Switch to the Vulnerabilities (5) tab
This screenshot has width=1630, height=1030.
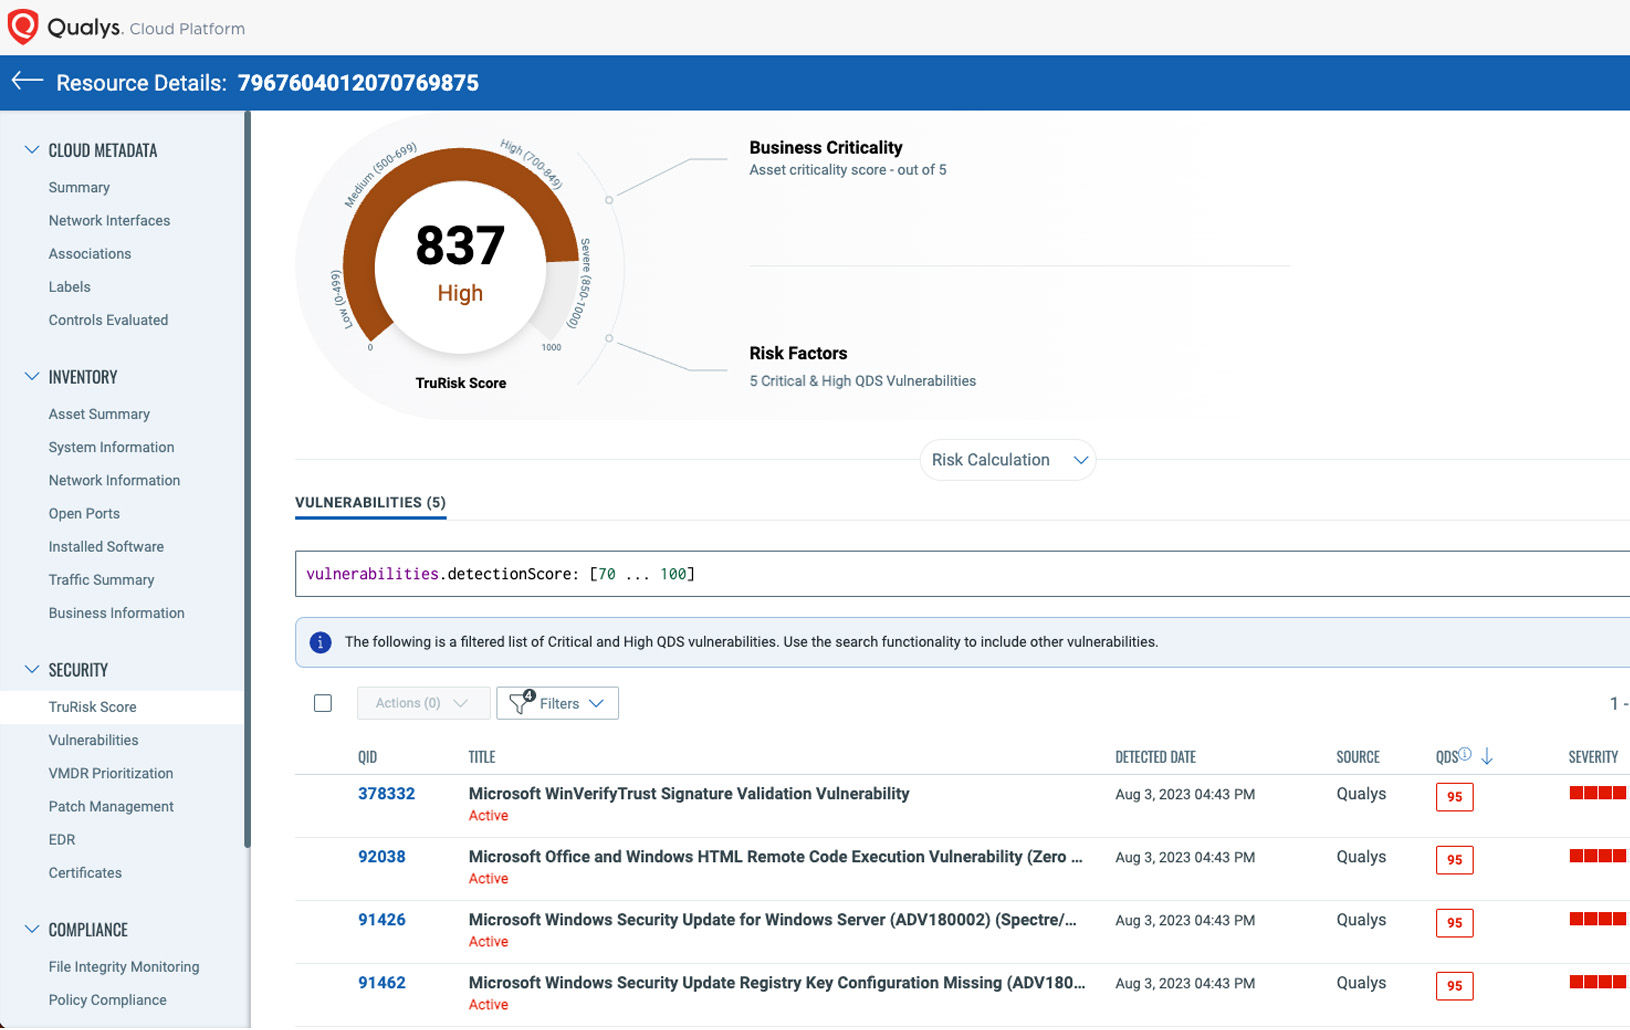point(369,502)
